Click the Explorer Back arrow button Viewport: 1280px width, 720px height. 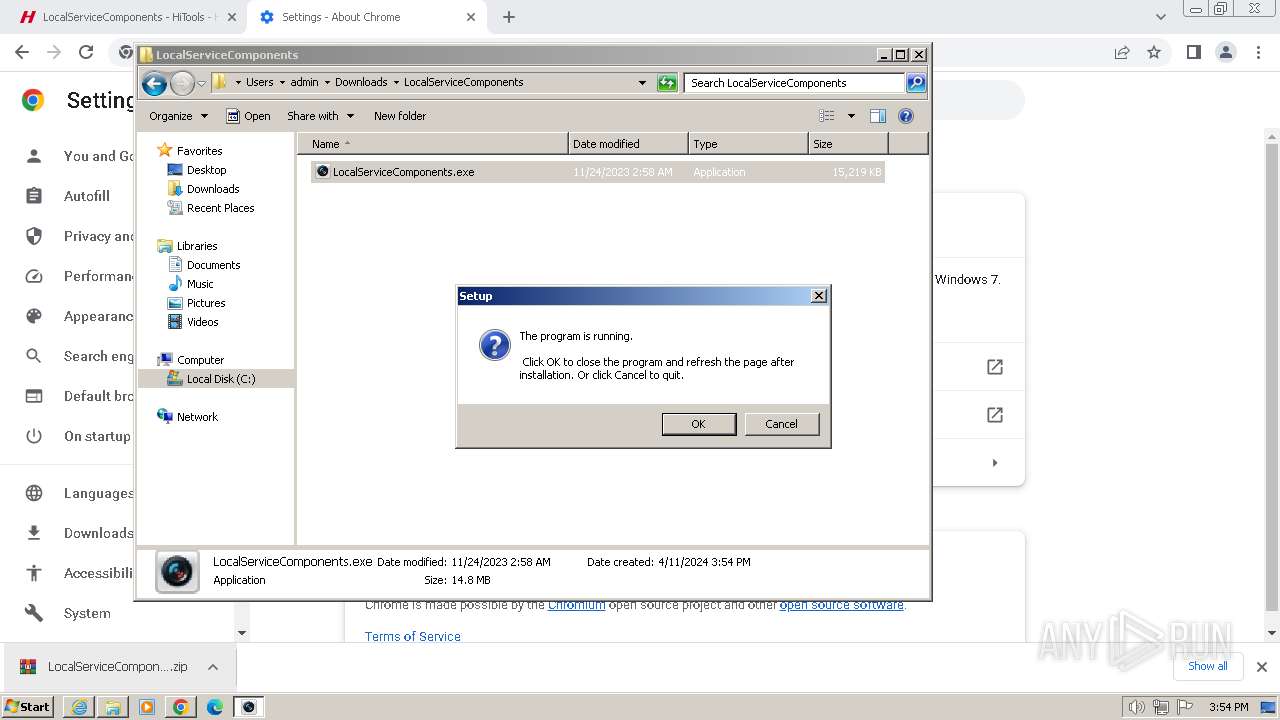pyautogui.click(x=154, y=83)
